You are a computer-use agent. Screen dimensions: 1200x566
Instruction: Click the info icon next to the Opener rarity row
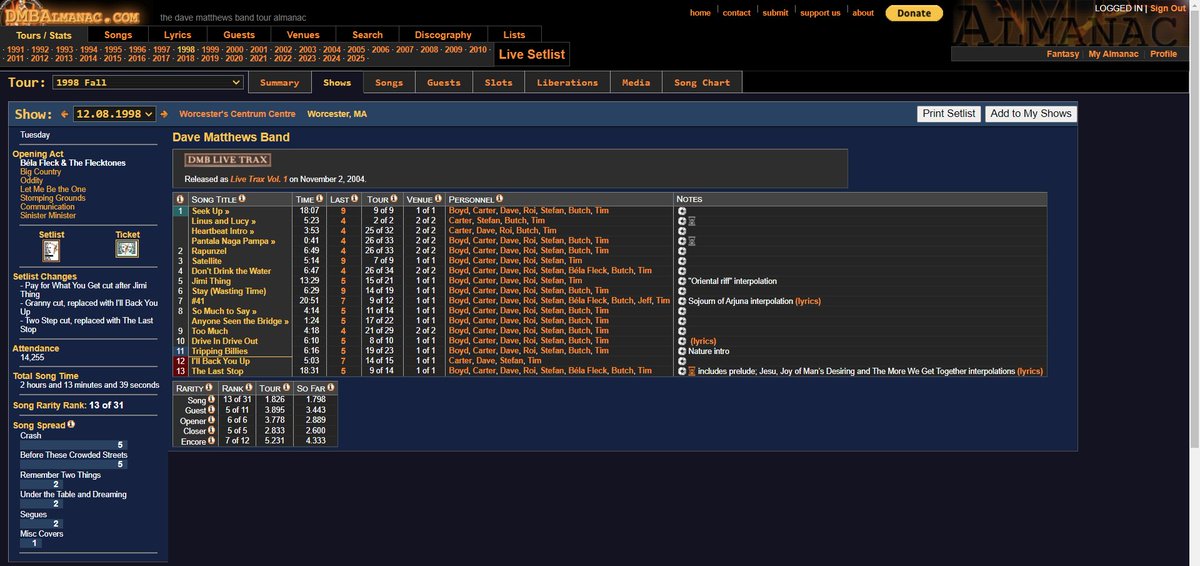[210, 420]
